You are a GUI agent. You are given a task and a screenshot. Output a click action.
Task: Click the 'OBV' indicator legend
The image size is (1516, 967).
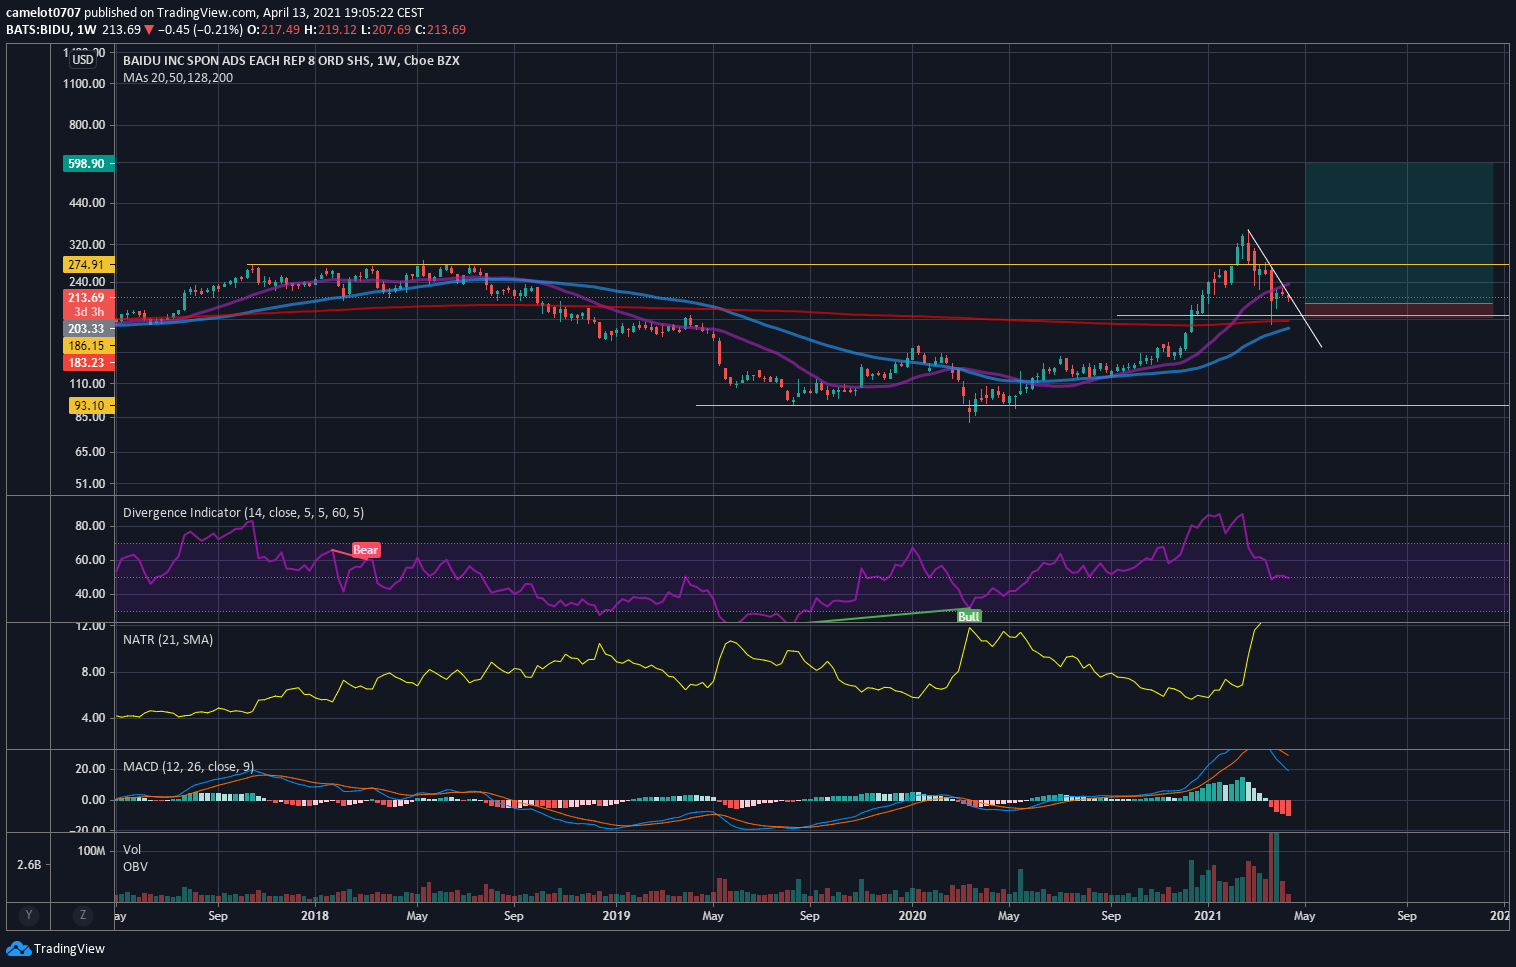point(135,866)
